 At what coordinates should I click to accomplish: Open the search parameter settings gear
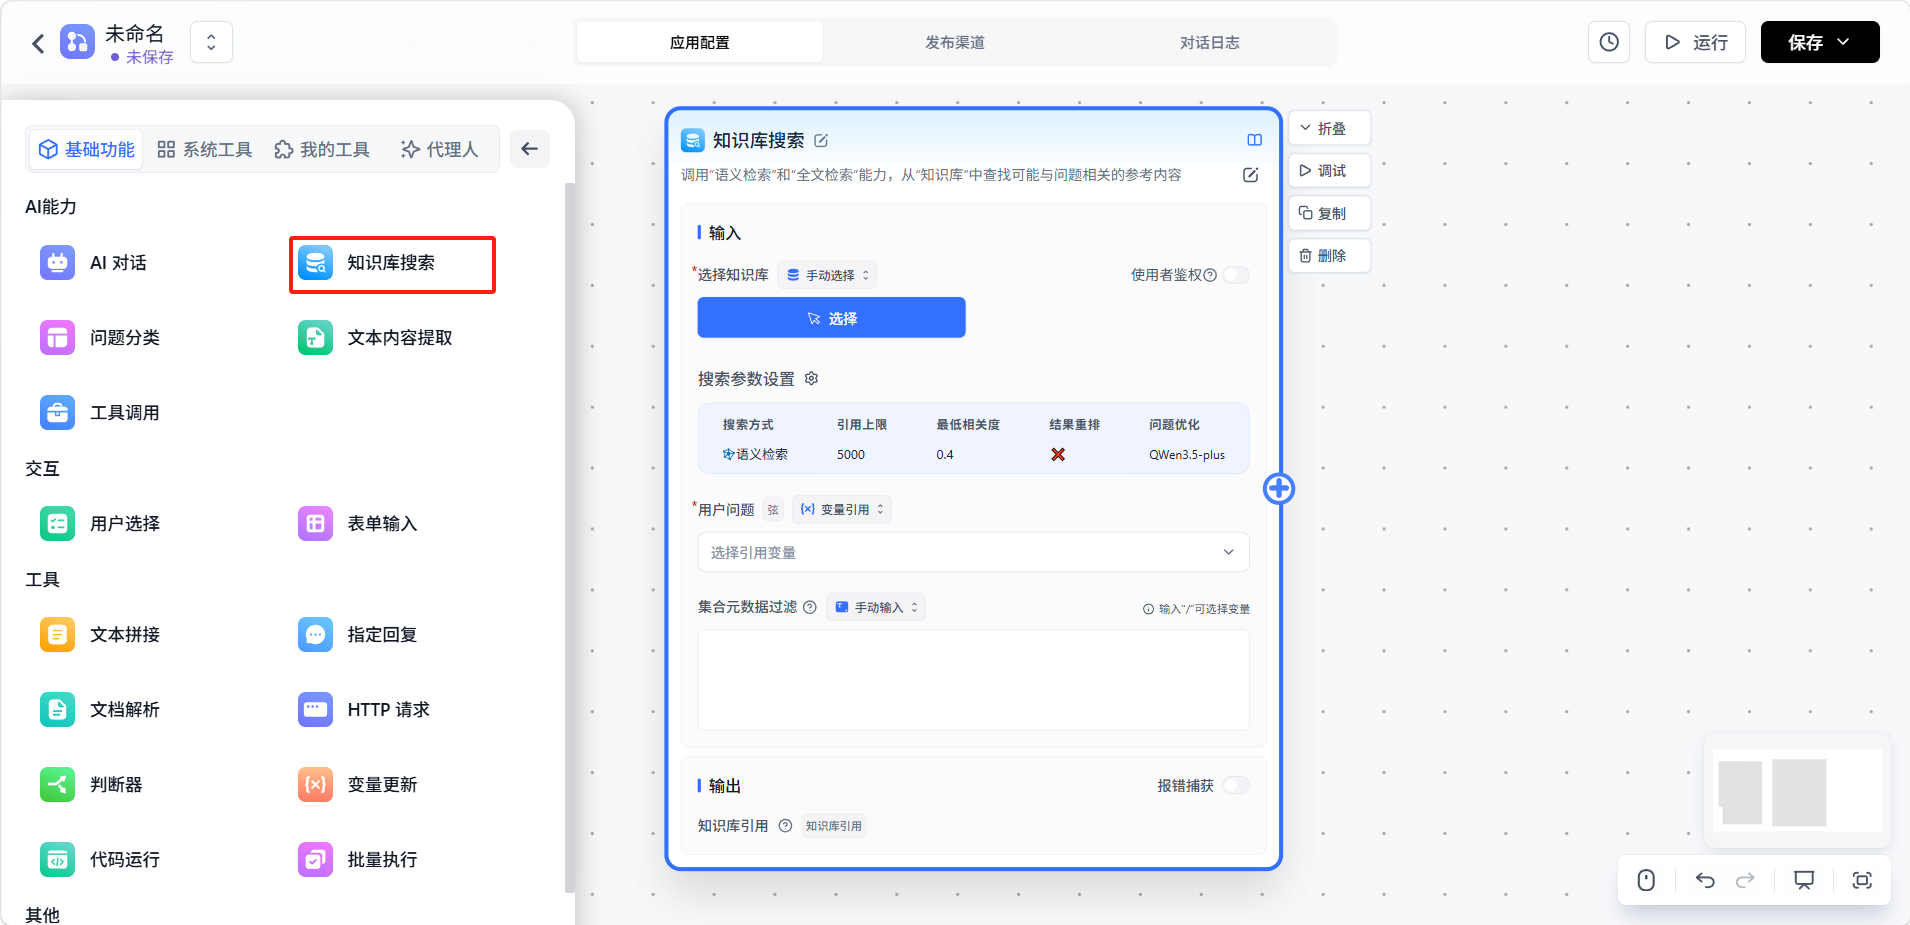pos(812,379)
